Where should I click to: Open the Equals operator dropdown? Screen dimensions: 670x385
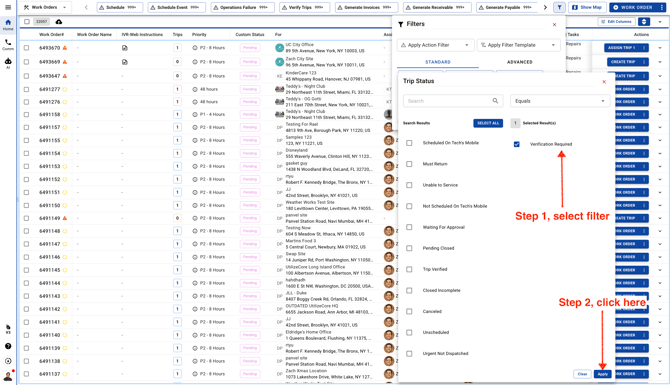point(560,101)
